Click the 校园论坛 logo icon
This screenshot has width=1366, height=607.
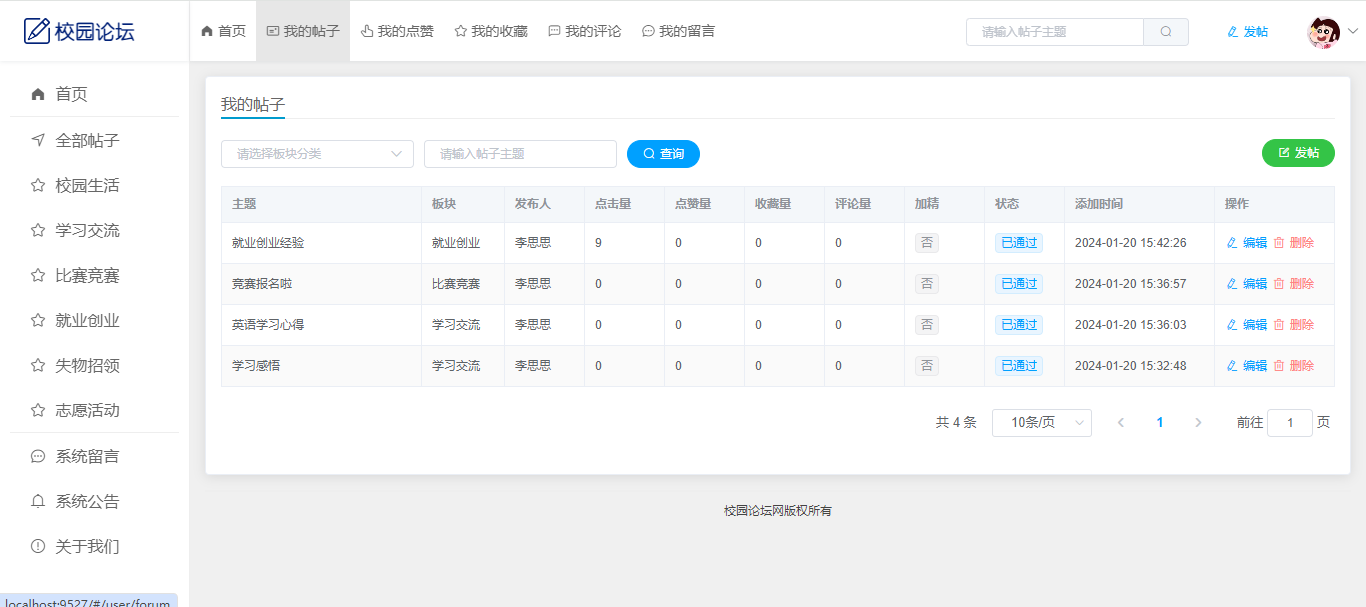point(37,31)
